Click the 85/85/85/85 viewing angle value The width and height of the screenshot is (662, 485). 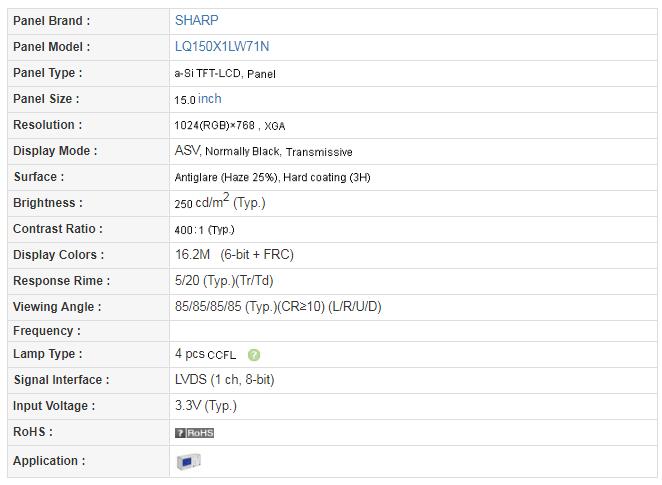(x=278, y=307)
